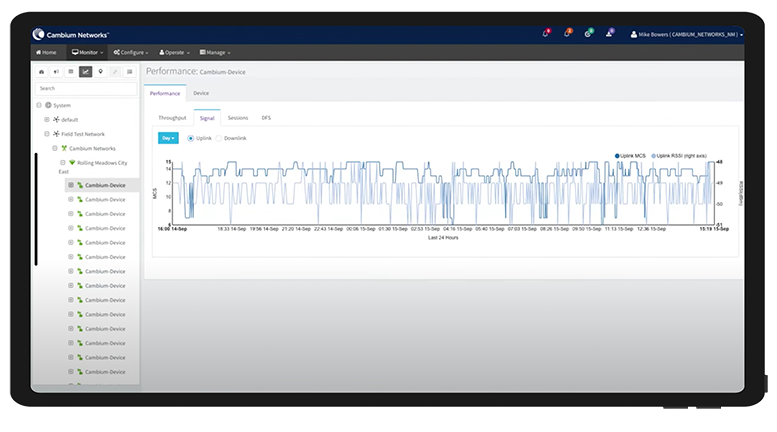Click the home icon in sidebar toolbar
This screenshot has height=432, width=777.
coord(41,72)
